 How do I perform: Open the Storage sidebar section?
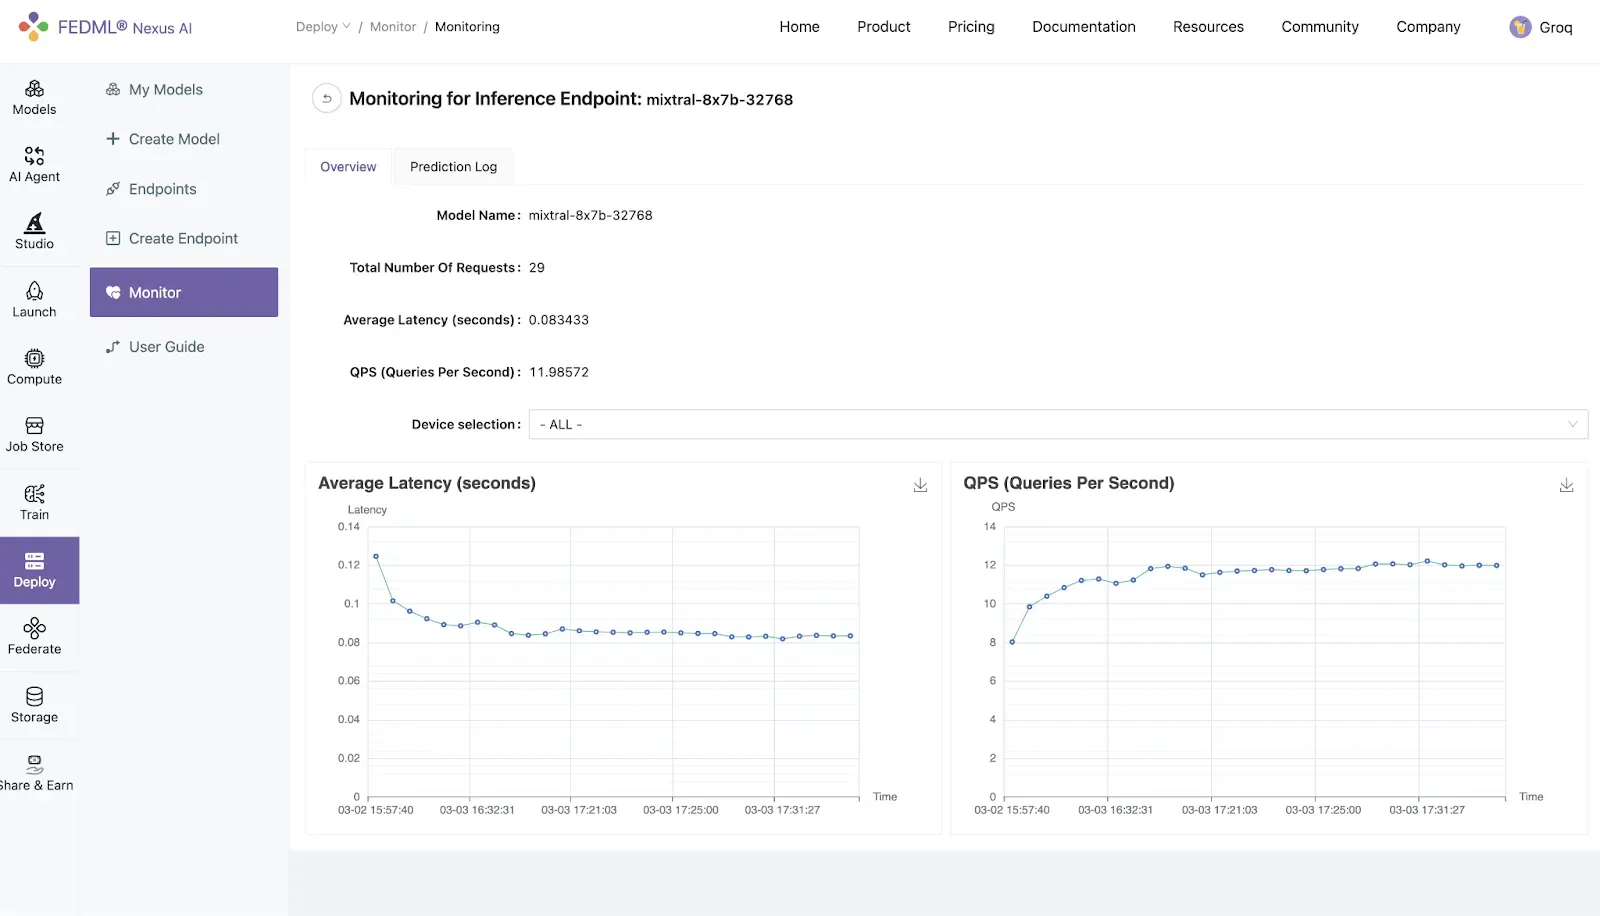(x=35, y=705)
